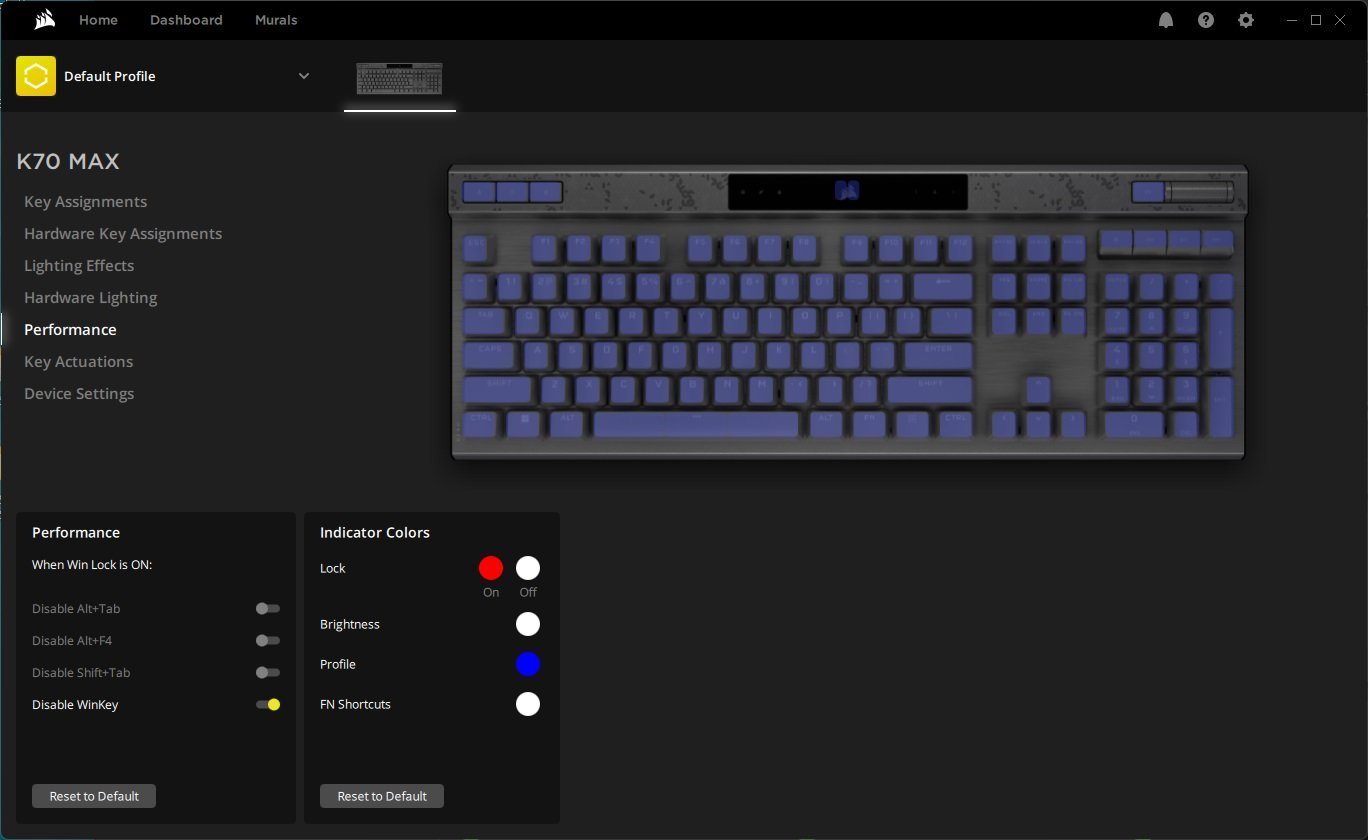Minimize the iCUE window

click(1291, 20)
